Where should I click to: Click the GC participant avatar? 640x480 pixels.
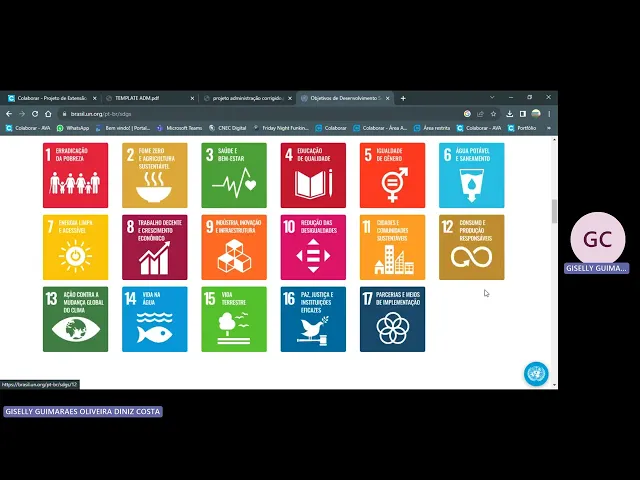pos(598,239)
